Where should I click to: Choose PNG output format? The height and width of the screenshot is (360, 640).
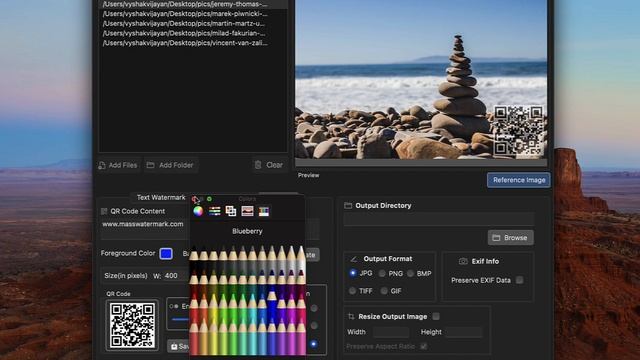(x=382, y=273)
